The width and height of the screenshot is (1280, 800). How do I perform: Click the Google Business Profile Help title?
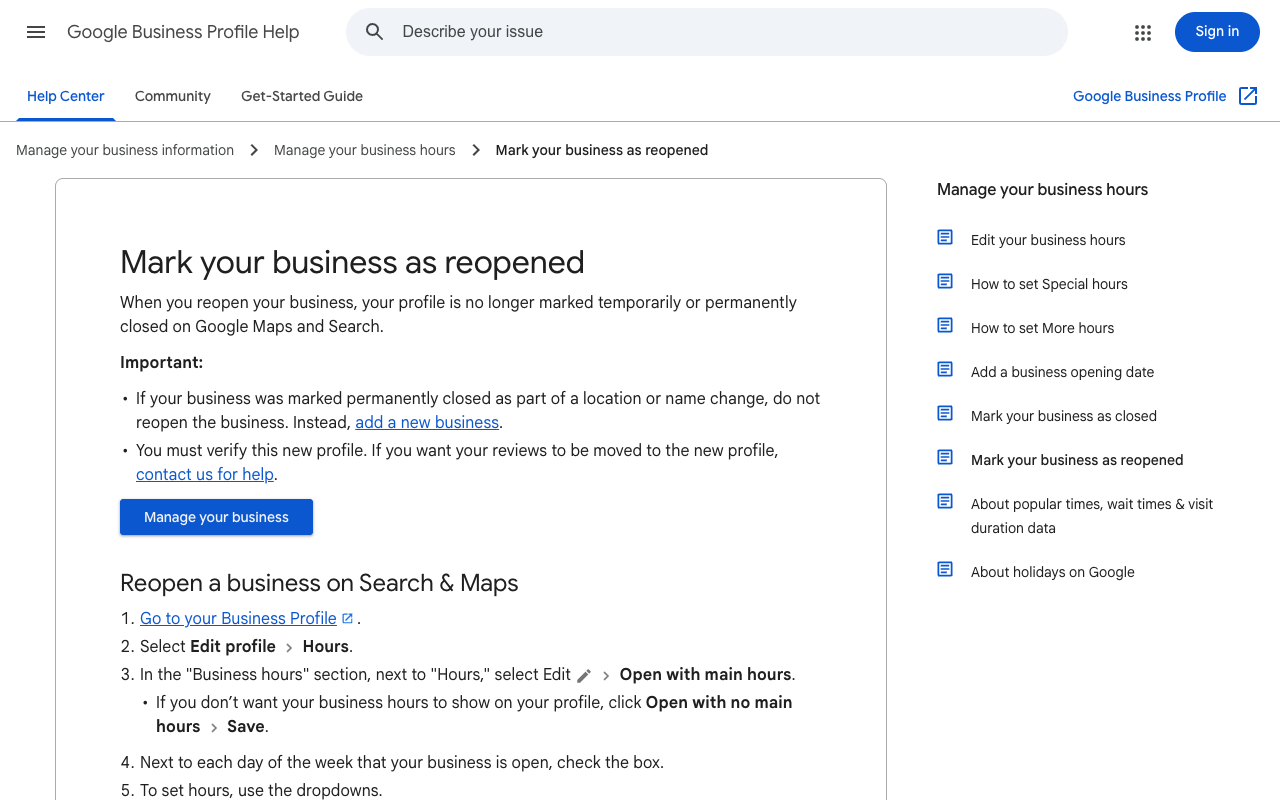[183, 32]
